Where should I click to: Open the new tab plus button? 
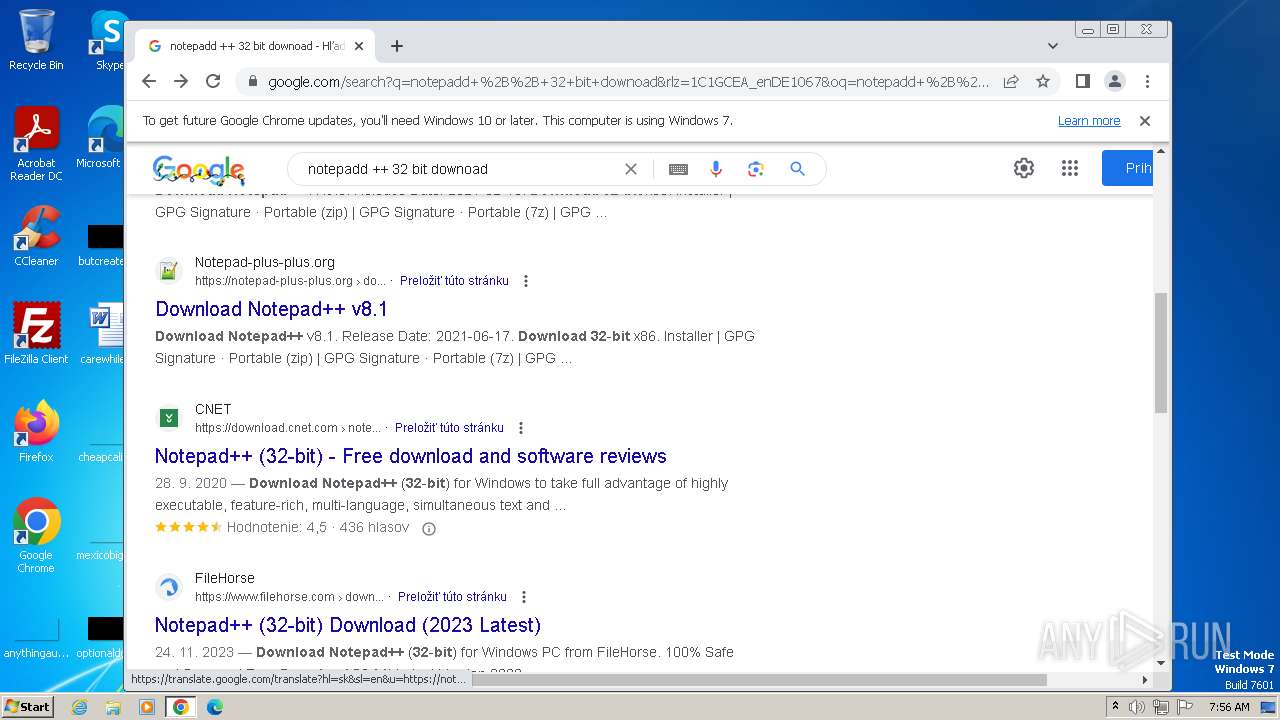(x=397, y=46)
